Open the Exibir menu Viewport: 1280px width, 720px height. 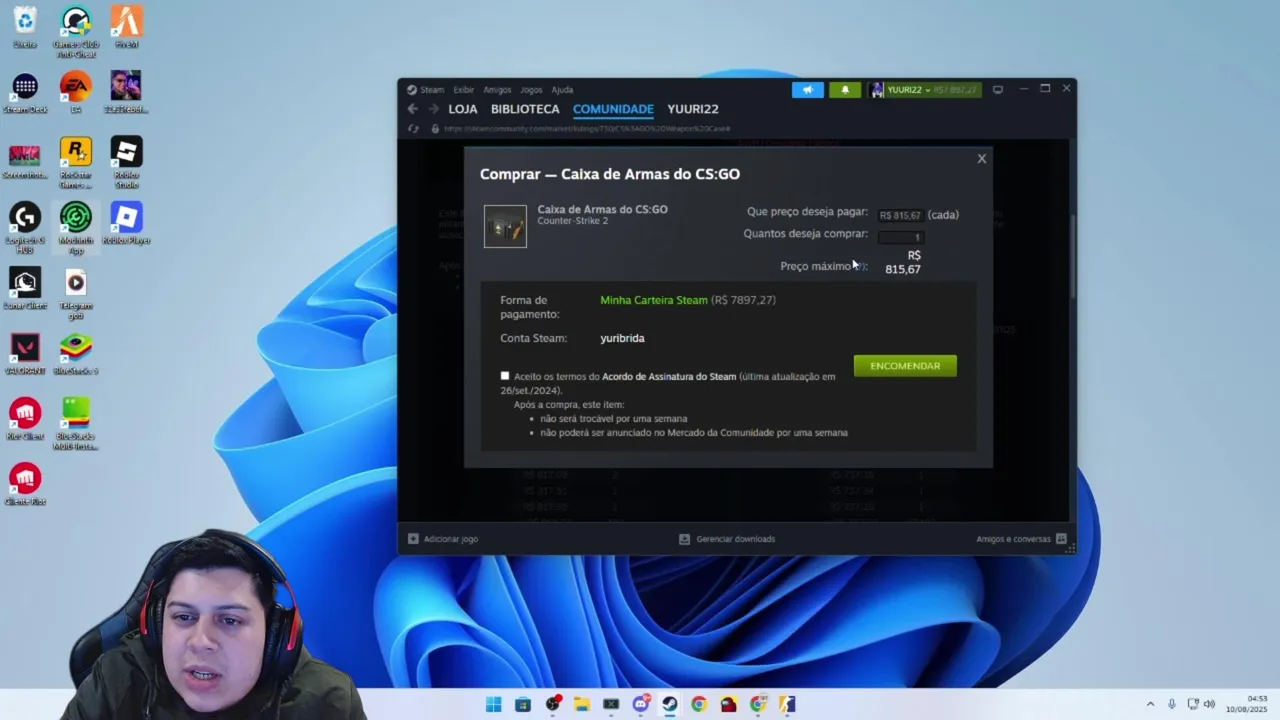tap(464, 90)
